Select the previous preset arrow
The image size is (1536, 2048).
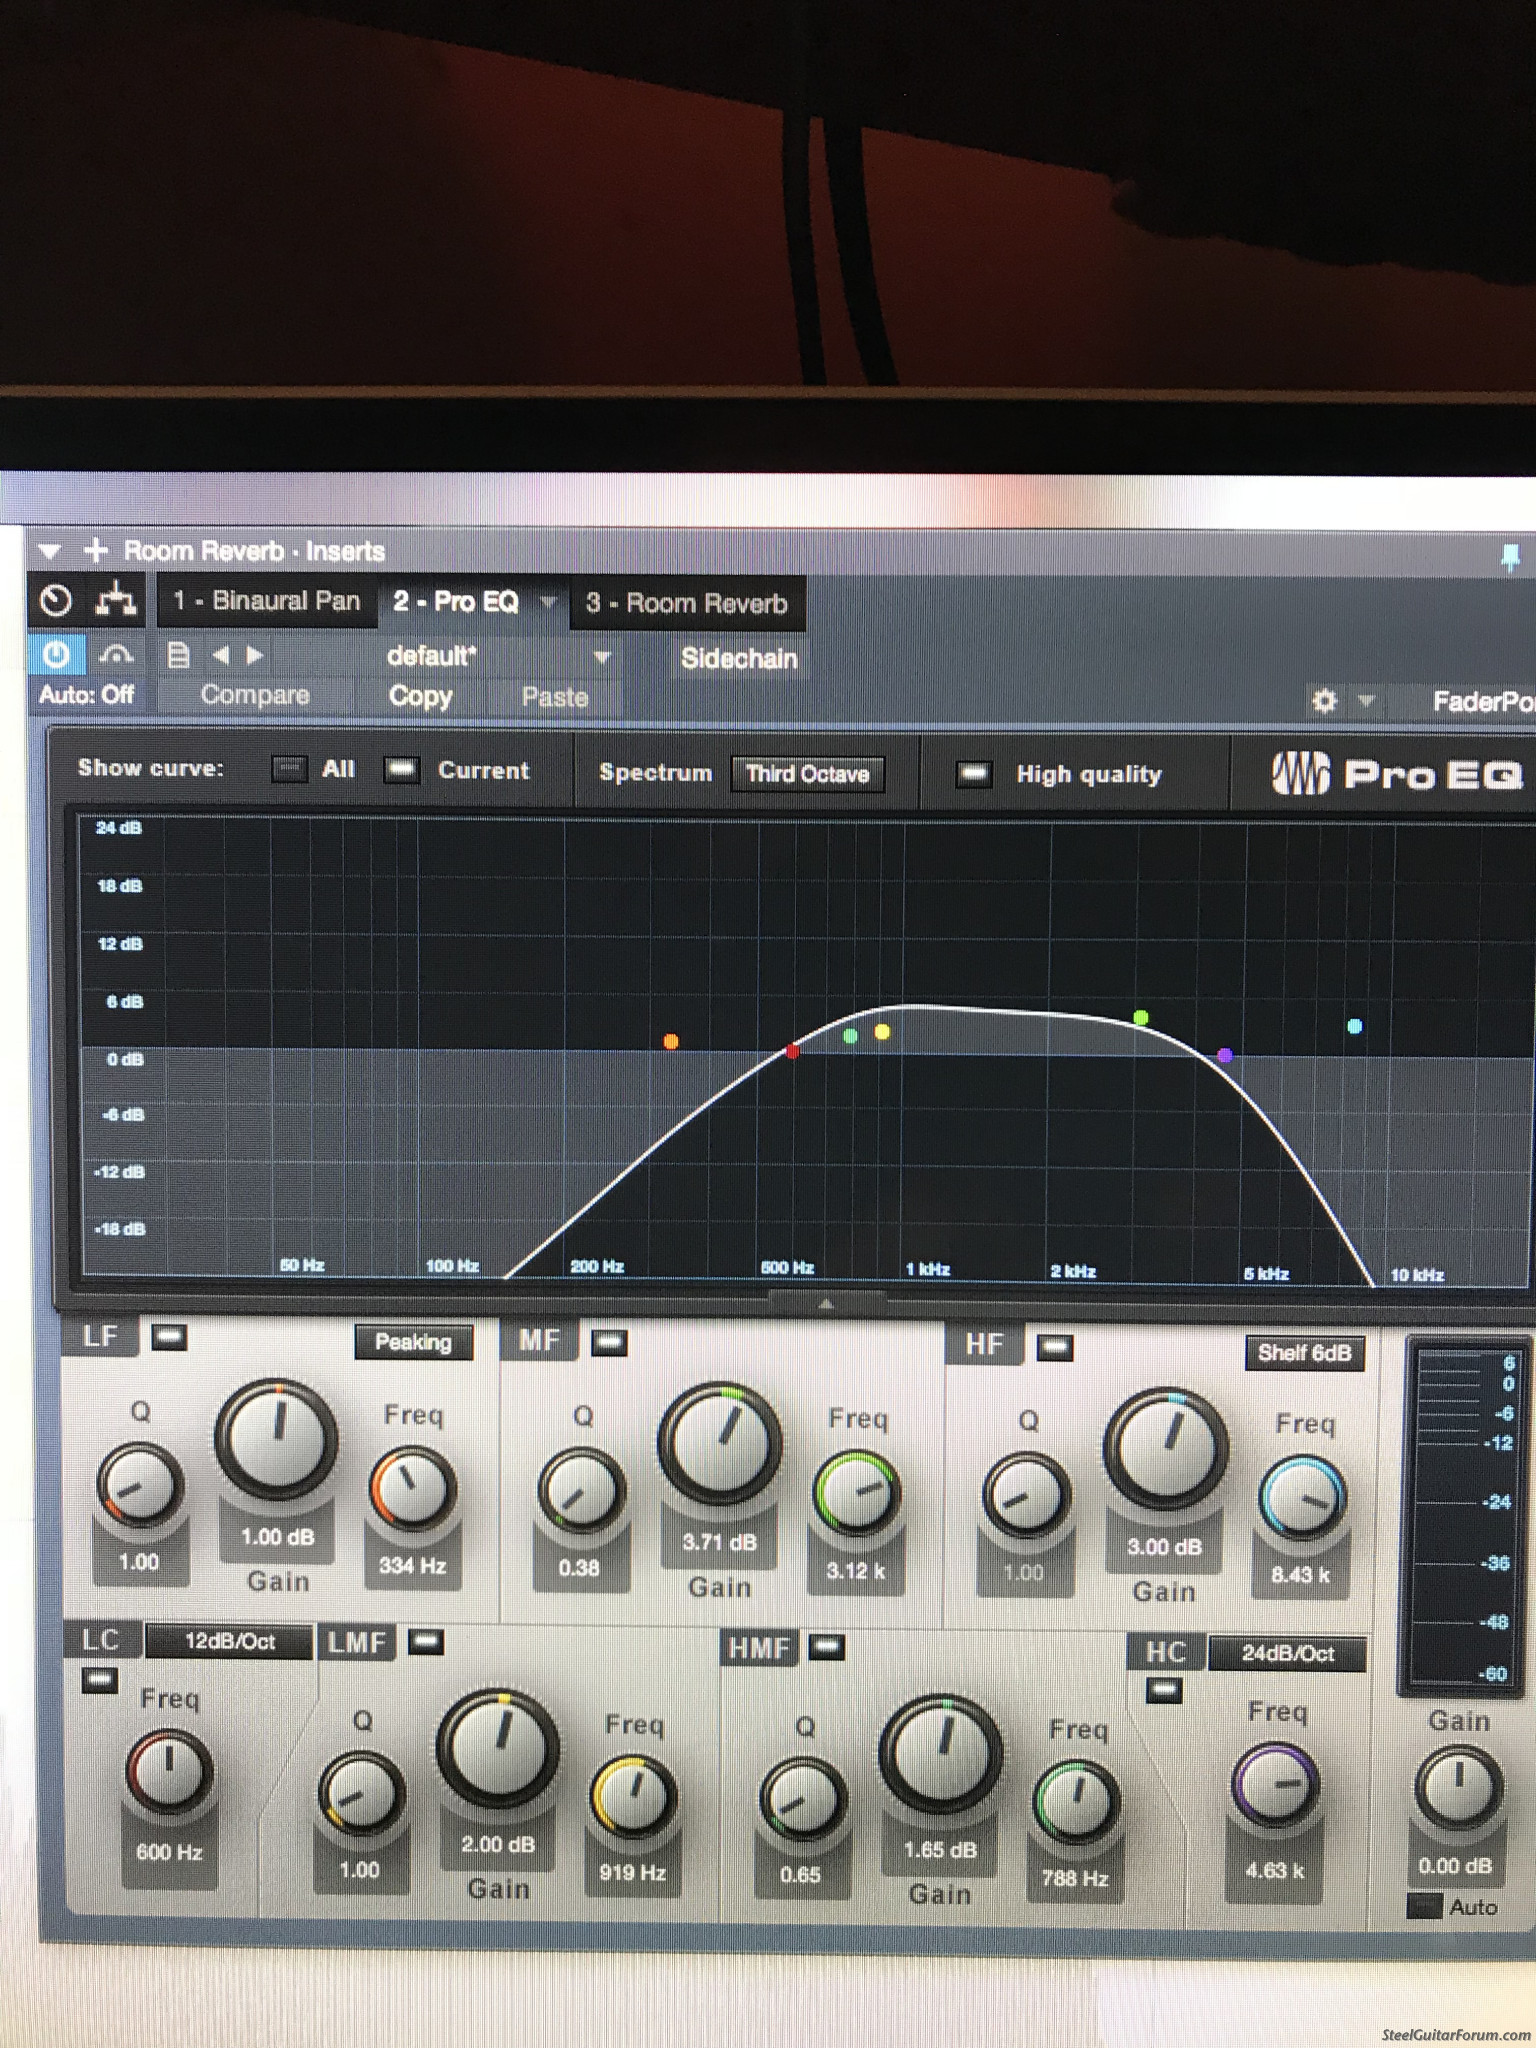pos(221,656)
